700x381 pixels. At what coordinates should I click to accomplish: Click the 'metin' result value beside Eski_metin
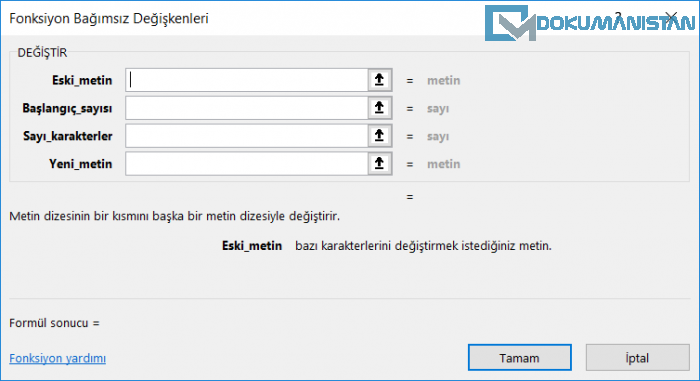443,80
